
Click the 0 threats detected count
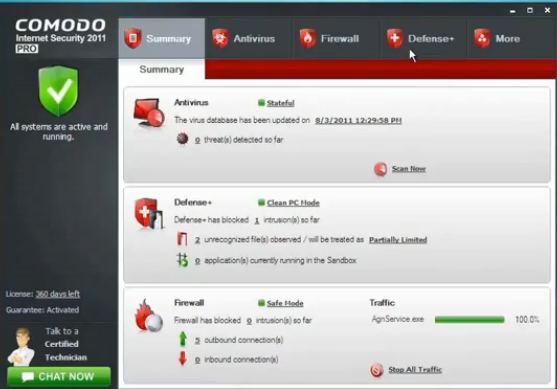pyautogui.click(x=198, y=140)
